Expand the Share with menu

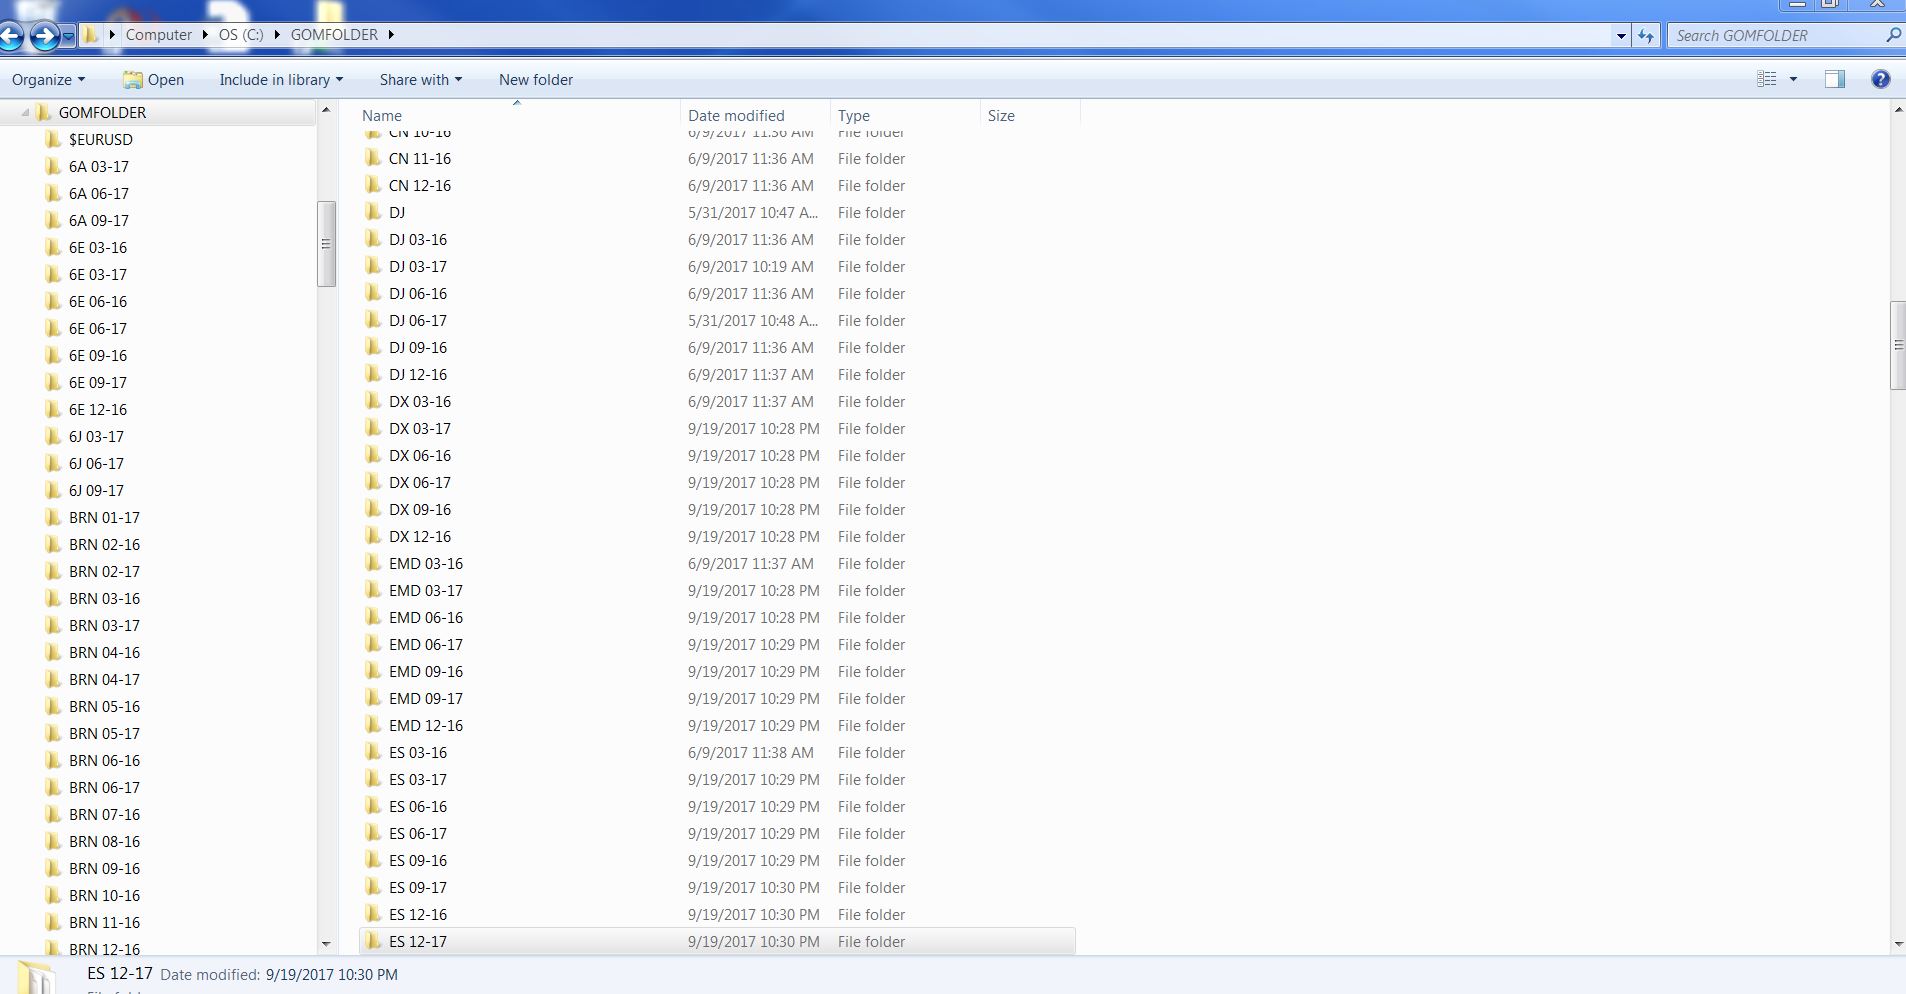420,80
